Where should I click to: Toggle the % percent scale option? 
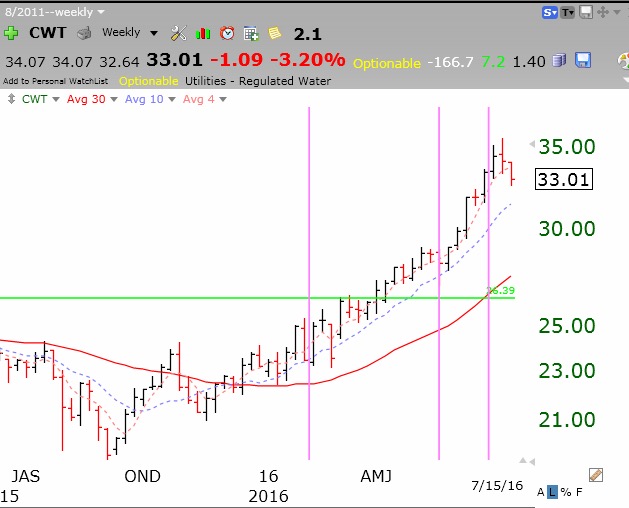point(565,493)
